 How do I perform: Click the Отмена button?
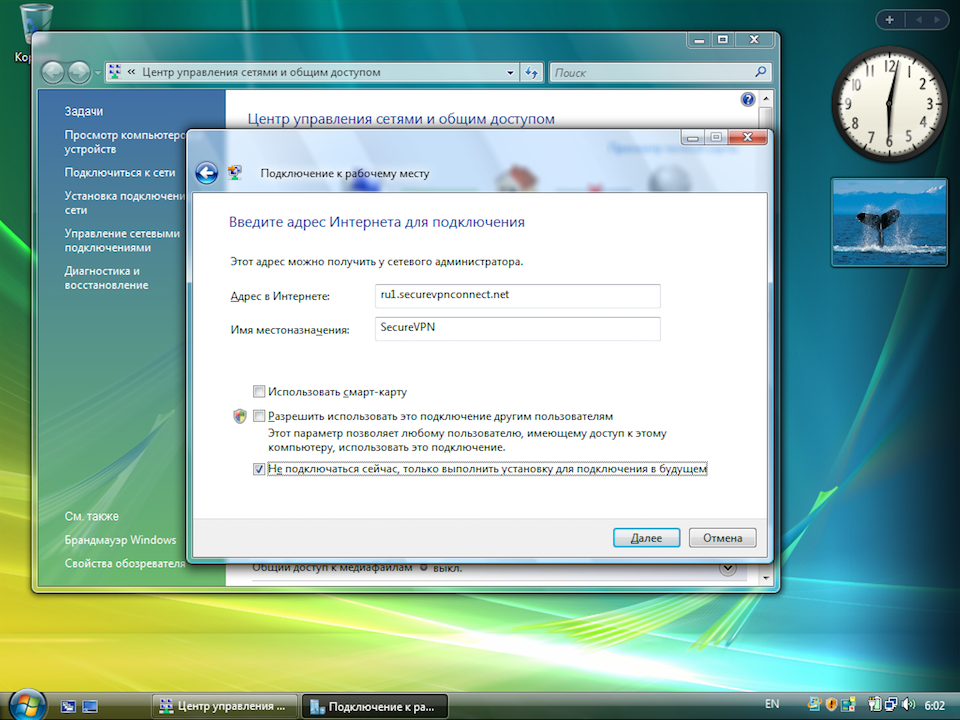click(722, 538)
